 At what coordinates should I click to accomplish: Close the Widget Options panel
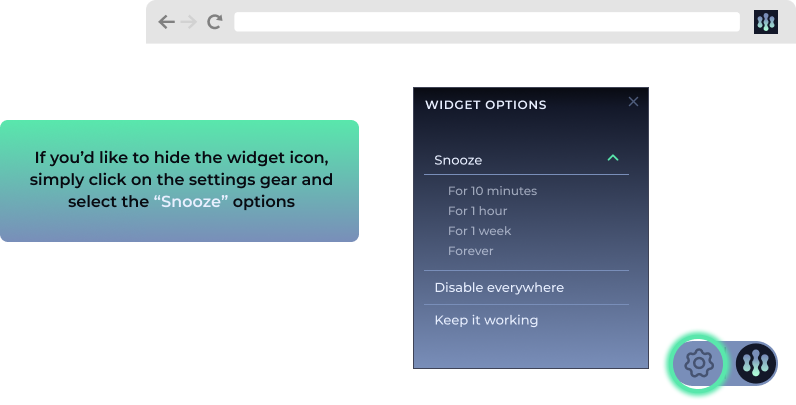[x=633, y=101]
